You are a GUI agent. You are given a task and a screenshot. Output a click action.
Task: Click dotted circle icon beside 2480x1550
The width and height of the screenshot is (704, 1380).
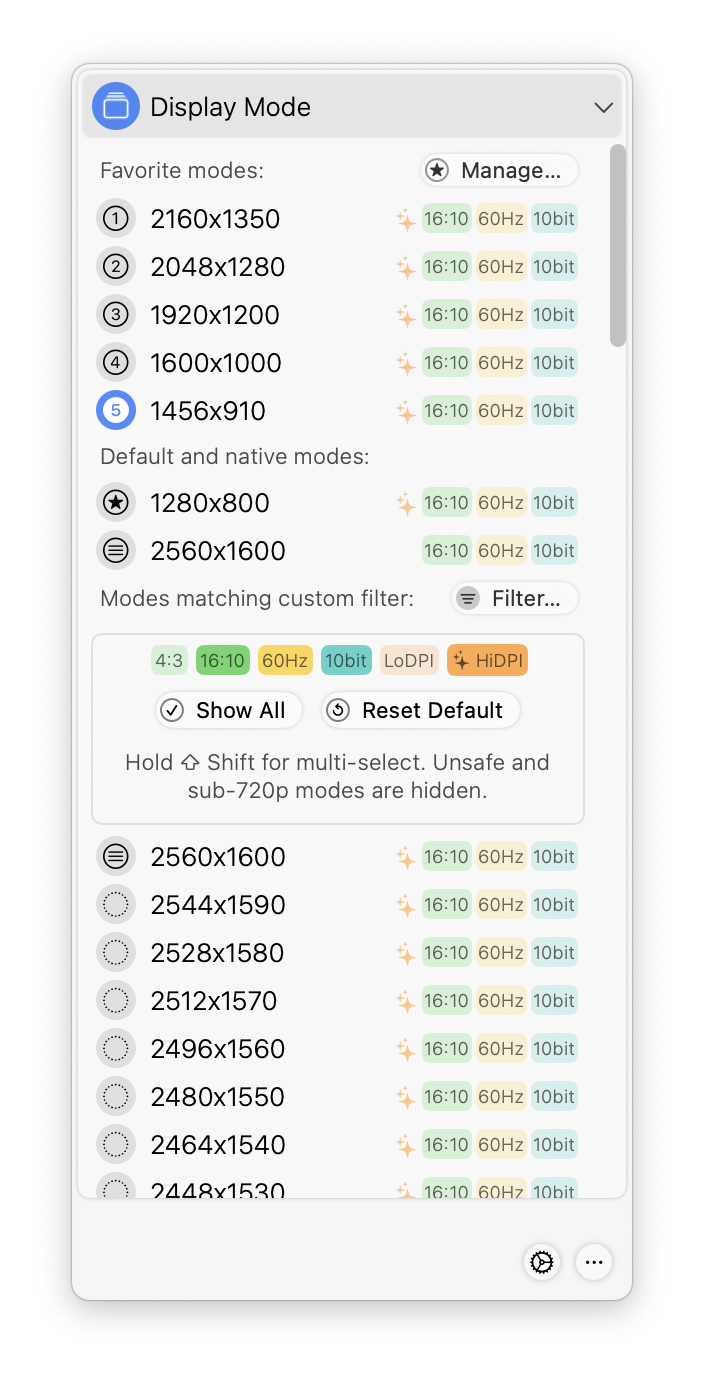point(116,1097)
